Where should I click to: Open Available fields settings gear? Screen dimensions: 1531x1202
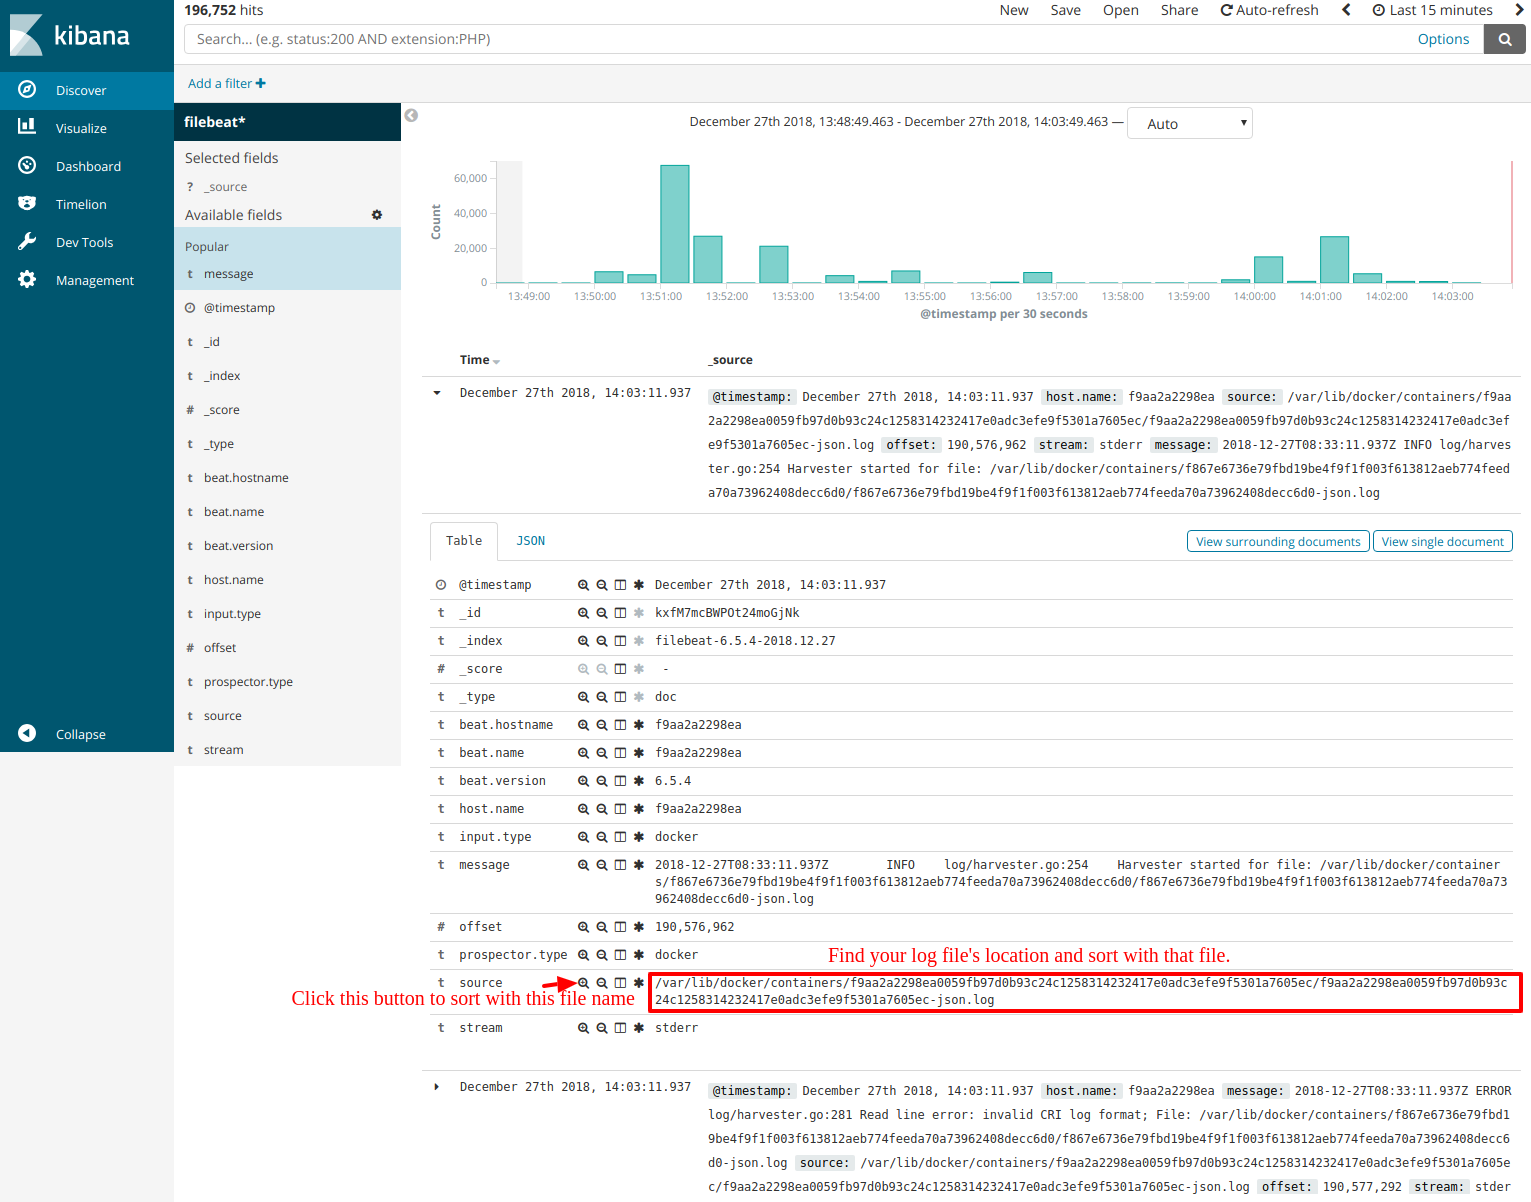[x=377, y=215]
